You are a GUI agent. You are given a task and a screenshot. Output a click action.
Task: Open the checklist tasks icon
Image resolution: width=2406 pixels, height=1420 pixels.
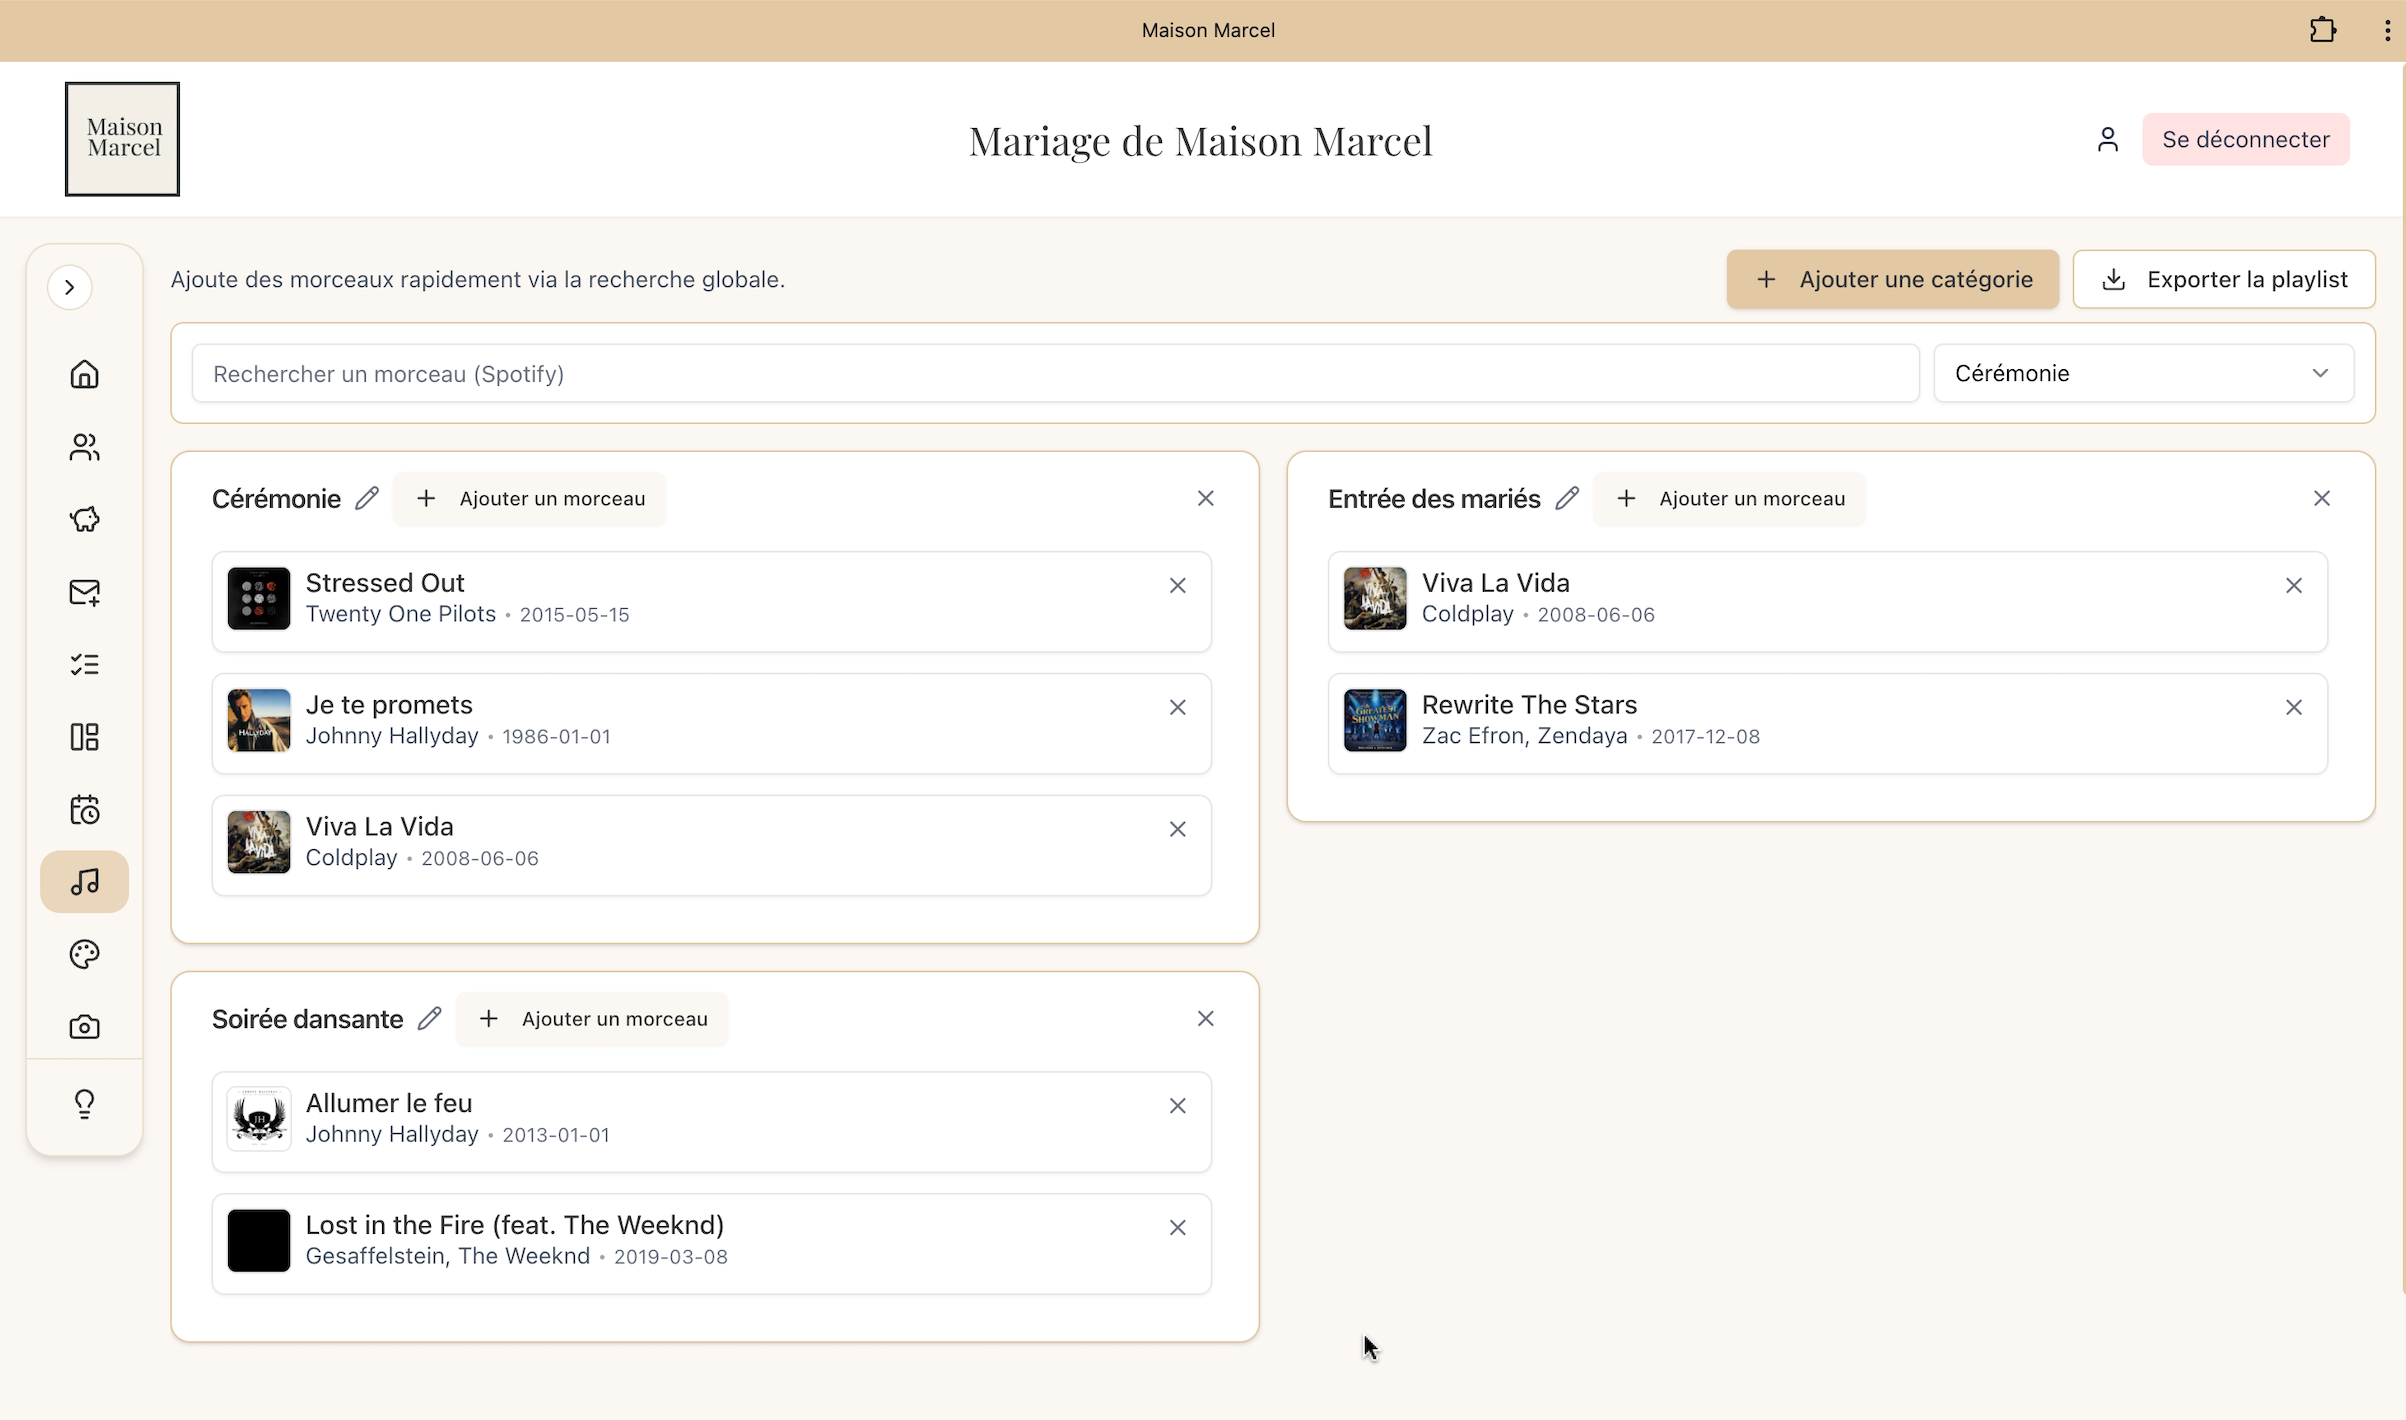click(x=84, y=665)
